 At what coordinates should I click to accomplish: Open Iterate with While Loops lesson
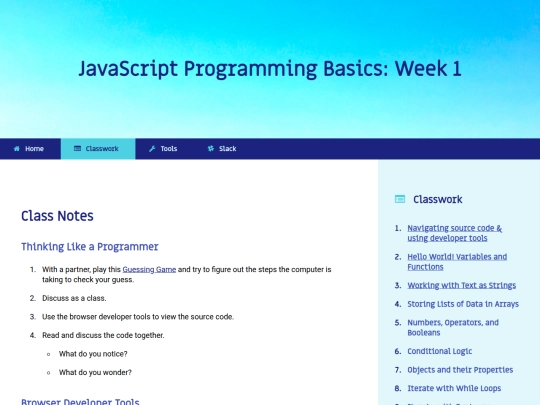point(454,388)
